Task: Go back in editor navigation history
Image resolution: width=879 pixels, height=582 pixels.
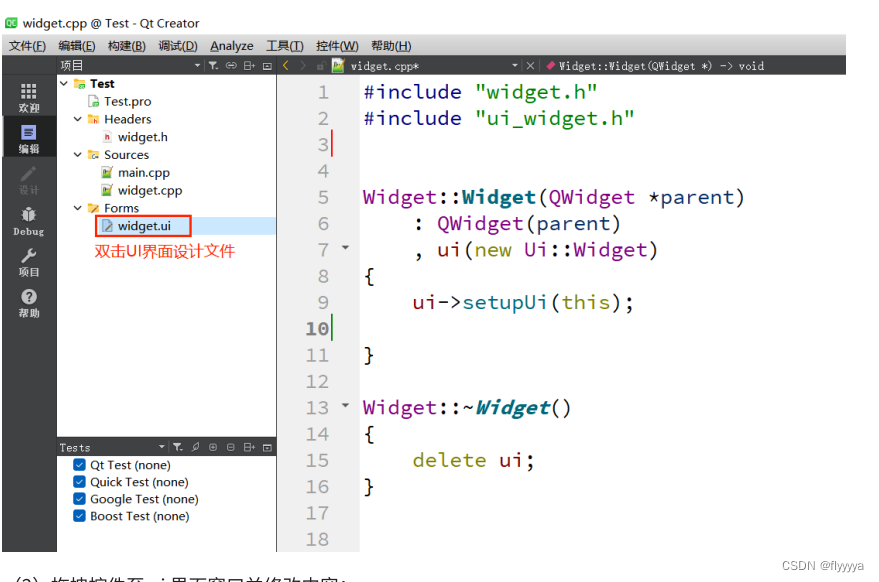Action: pyautogui.click(x=286, y=66)
